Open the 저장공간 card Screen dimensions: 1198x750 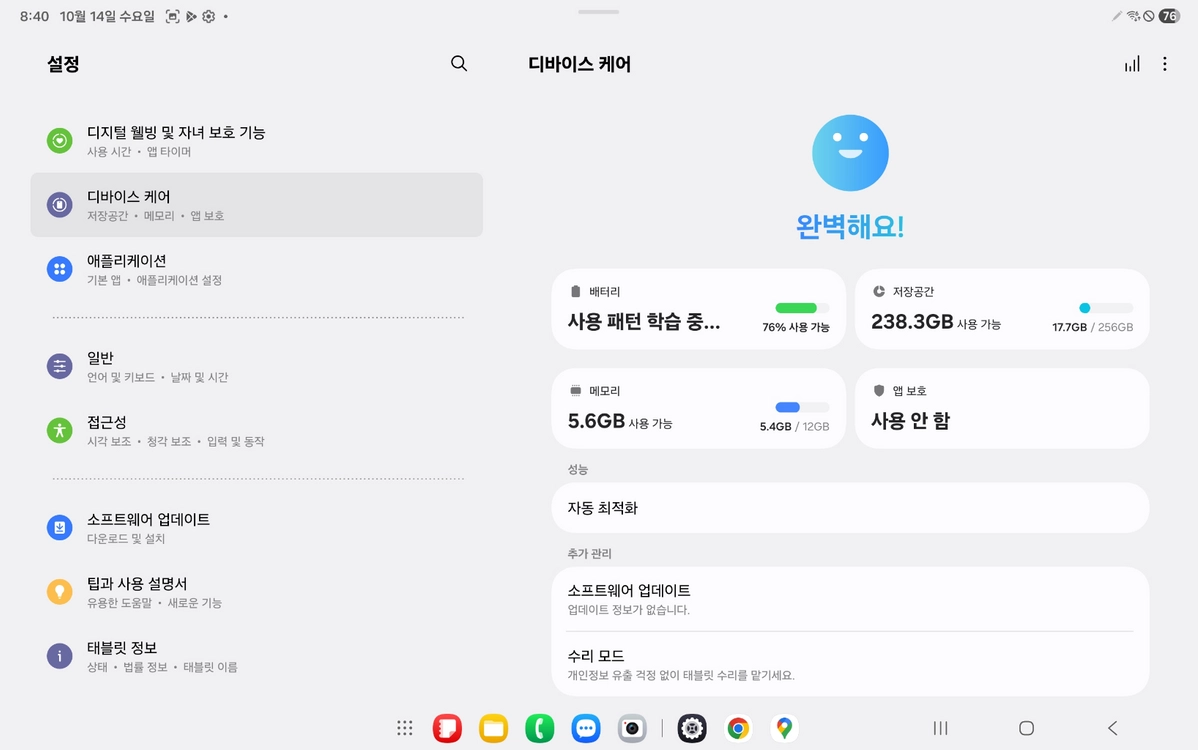tap(1002, 309)
